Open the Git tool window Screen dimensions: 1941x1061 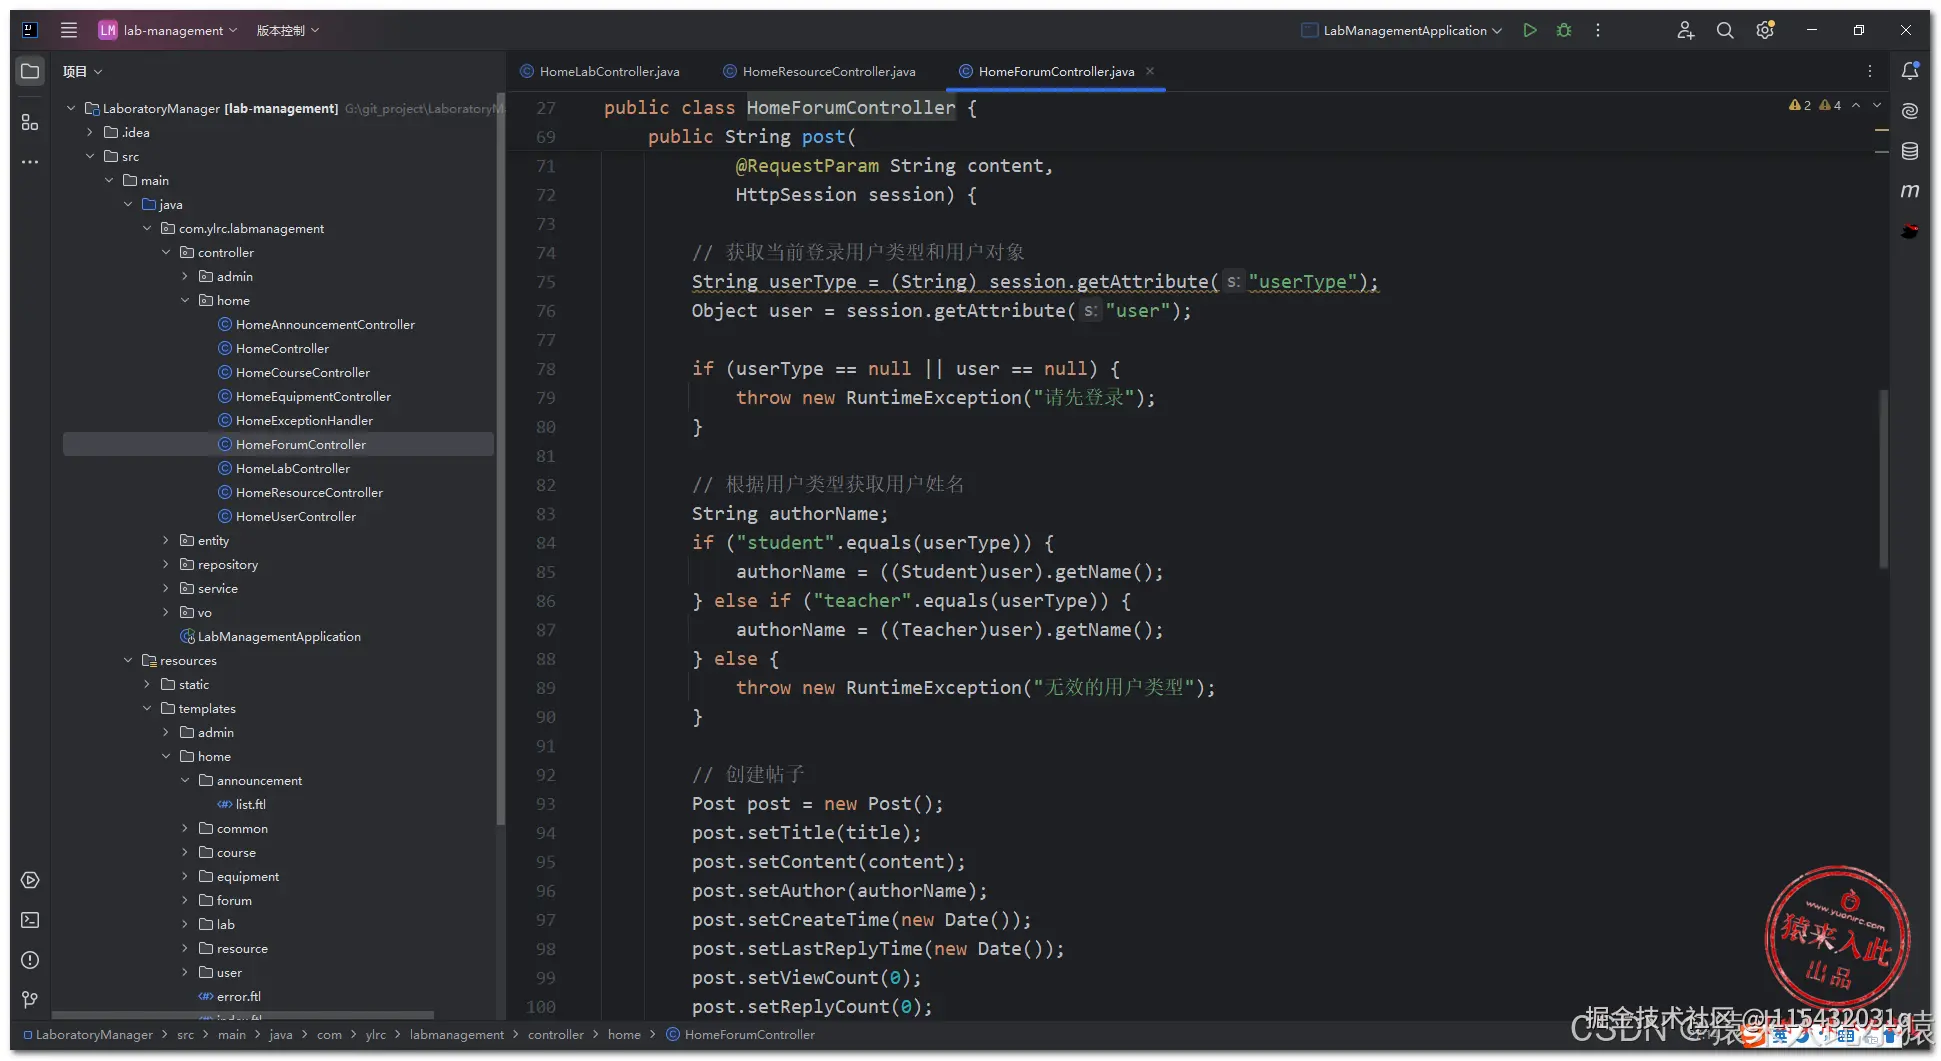coord(30,1000)
